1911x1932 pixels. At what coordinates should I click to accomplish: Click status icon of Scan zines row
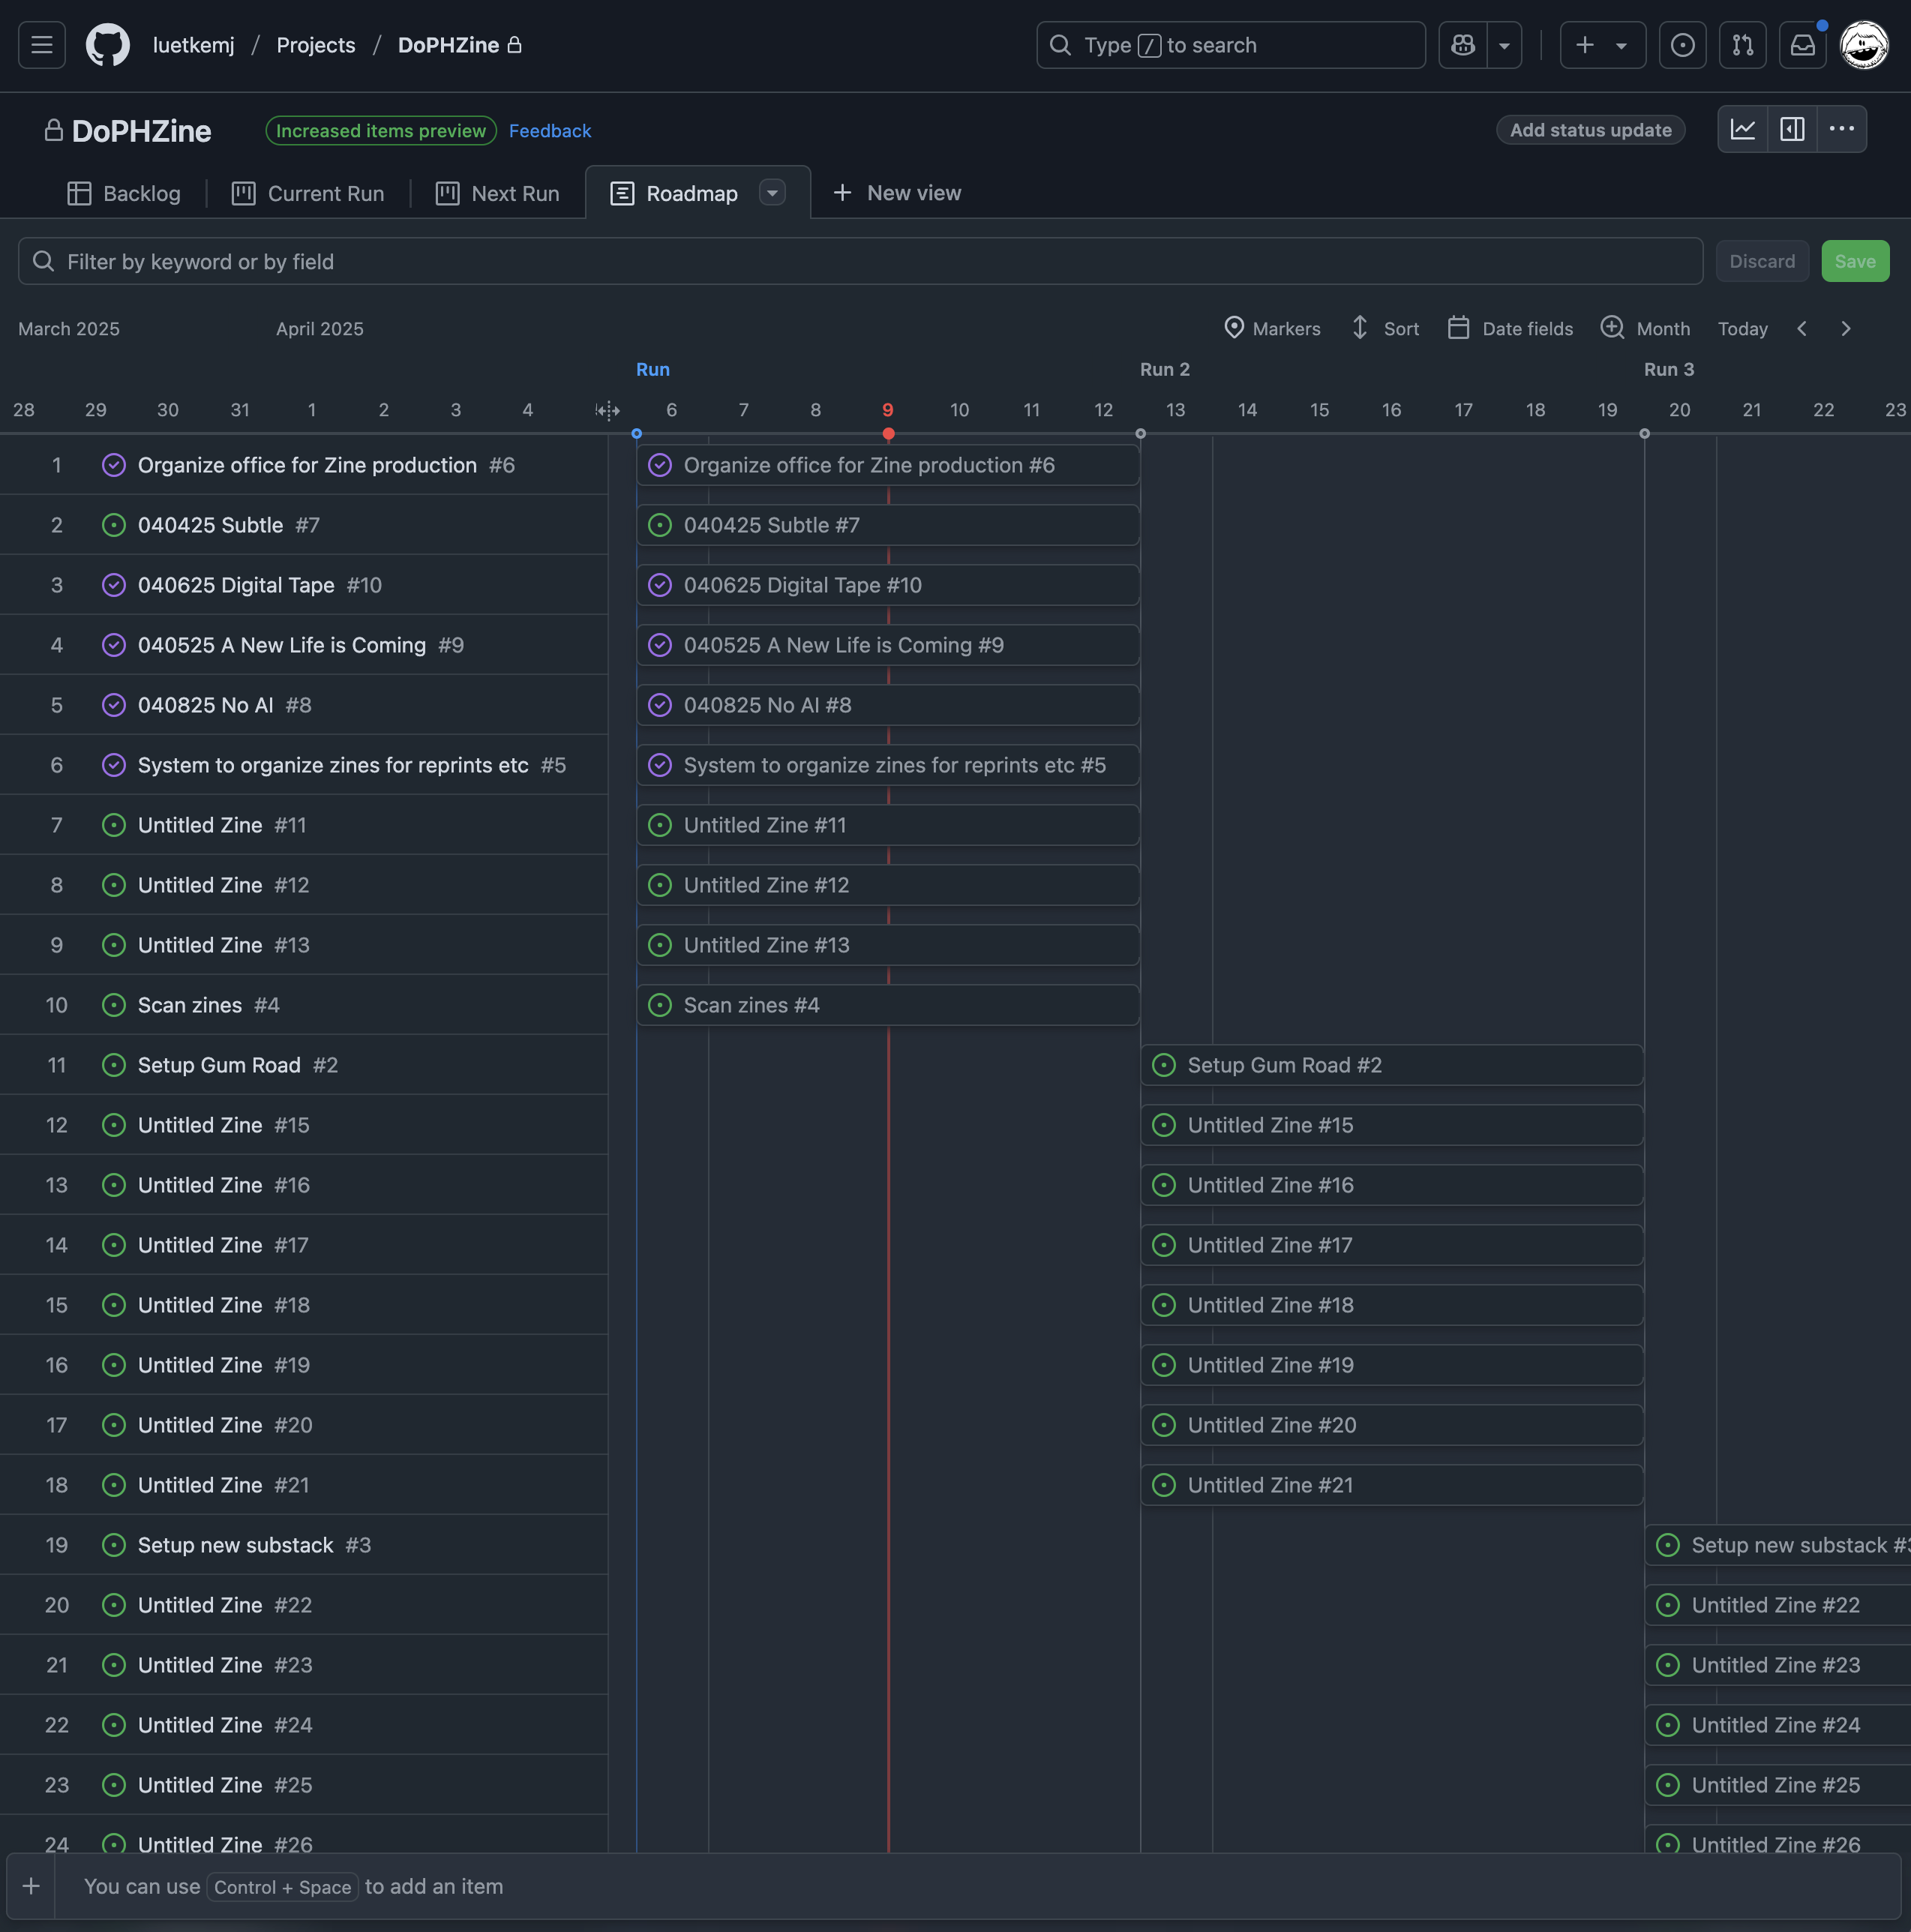pyautogui.click(x=114, y=1005)
